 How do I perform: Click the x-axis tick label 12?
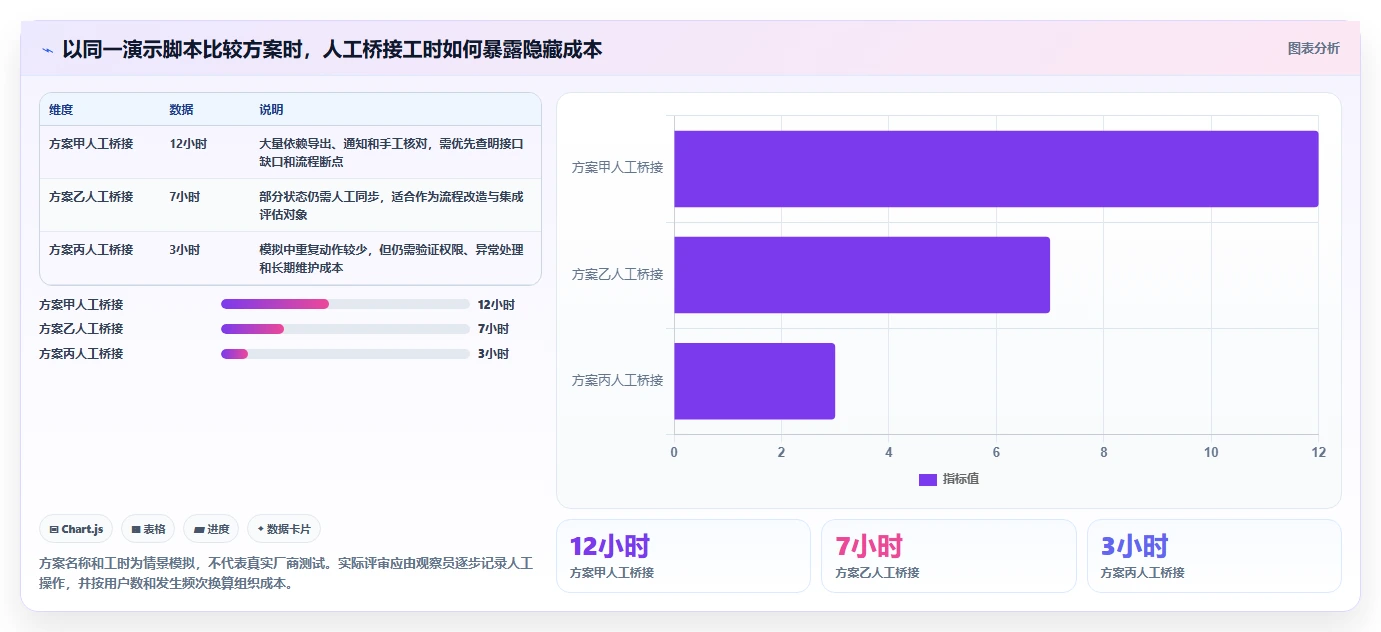[1318, 452]
